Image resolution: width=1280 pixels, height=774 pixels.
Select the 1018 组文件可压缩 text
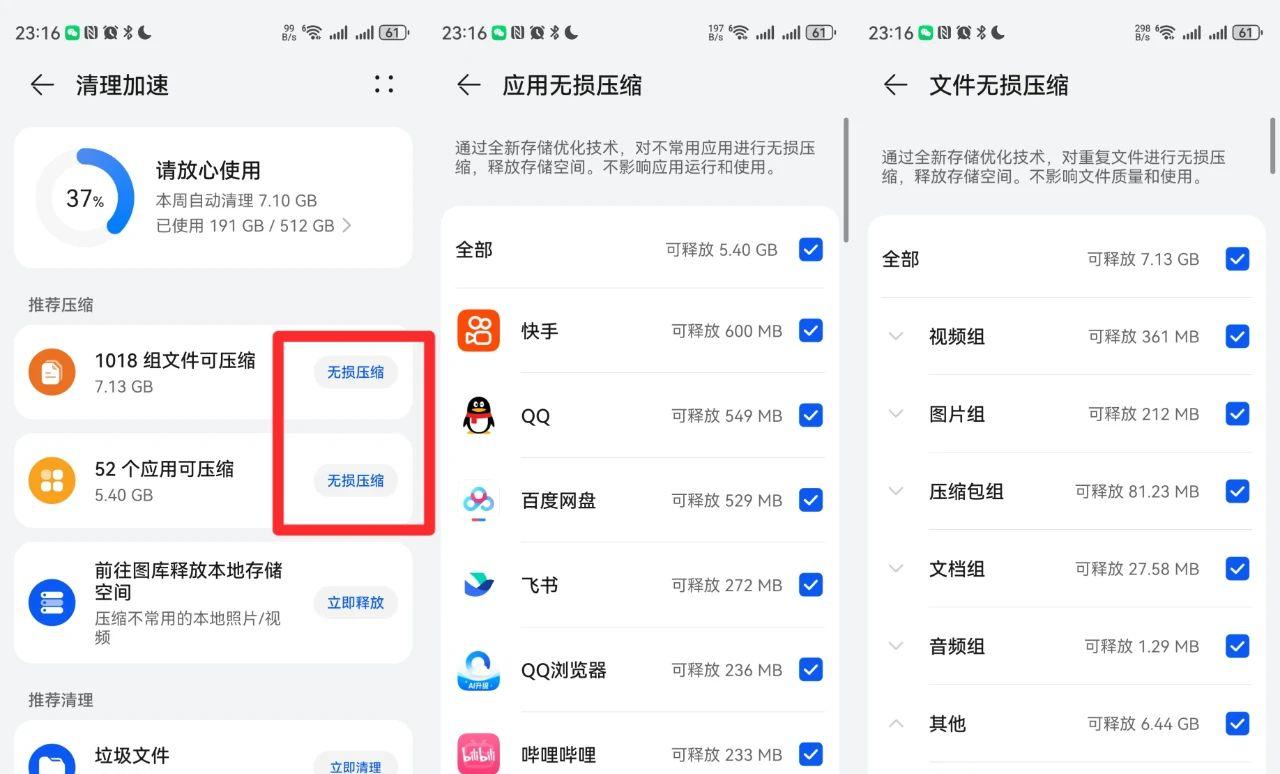tap(175, 360)
